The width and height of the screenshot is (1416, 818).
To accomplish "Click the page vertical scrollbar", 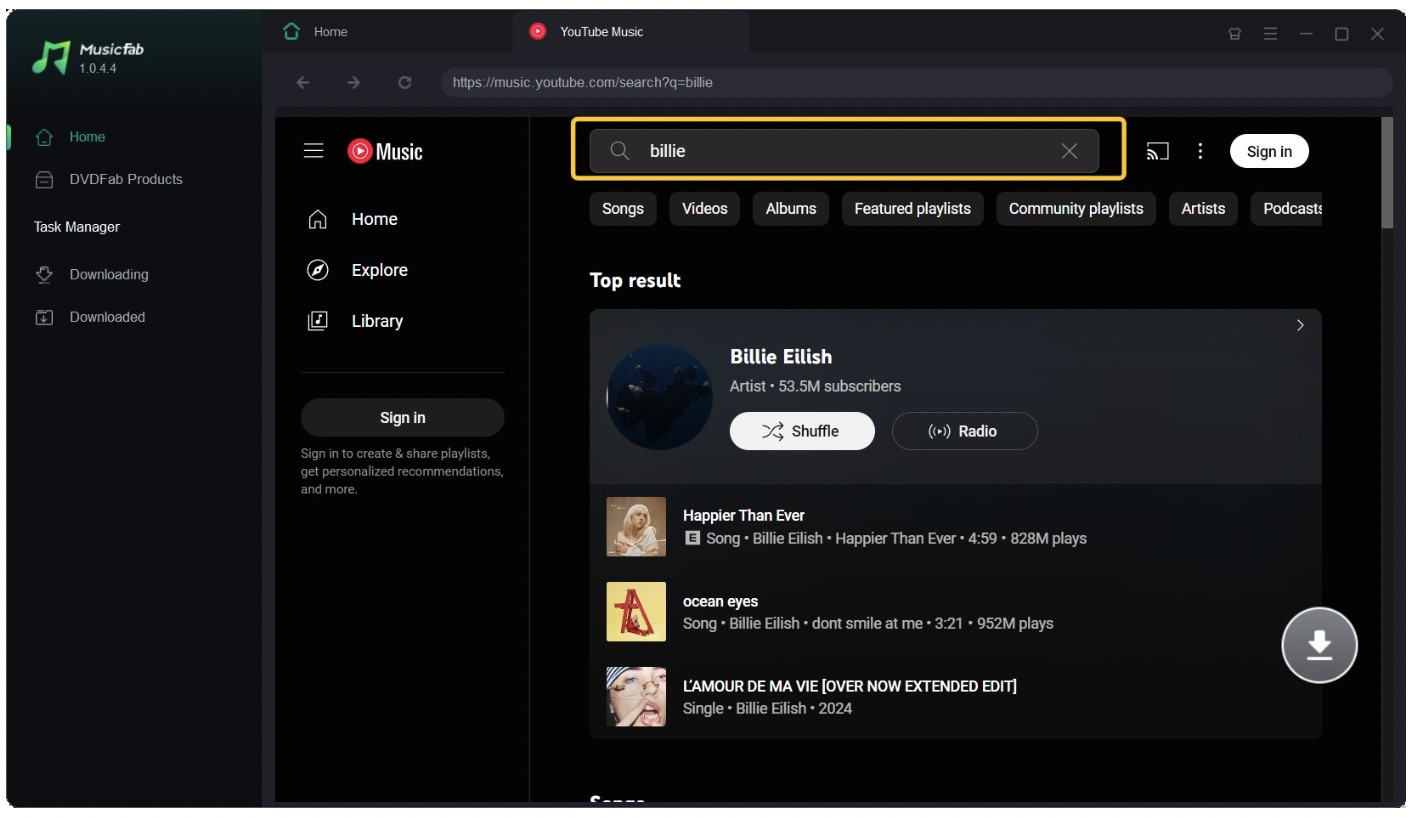I will [1386, 172].
